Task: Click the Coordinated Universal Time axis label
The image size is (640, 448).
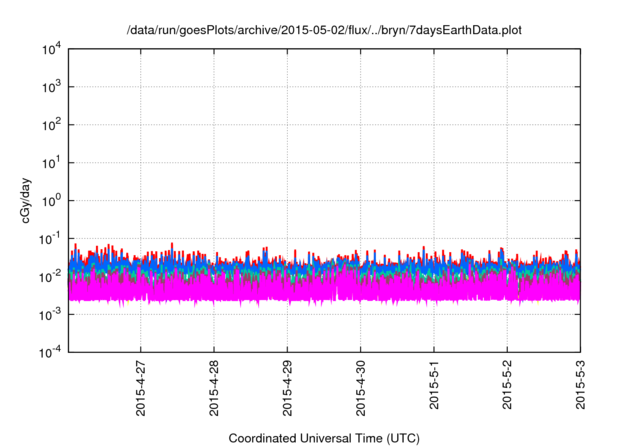Action: coord(324,438)
